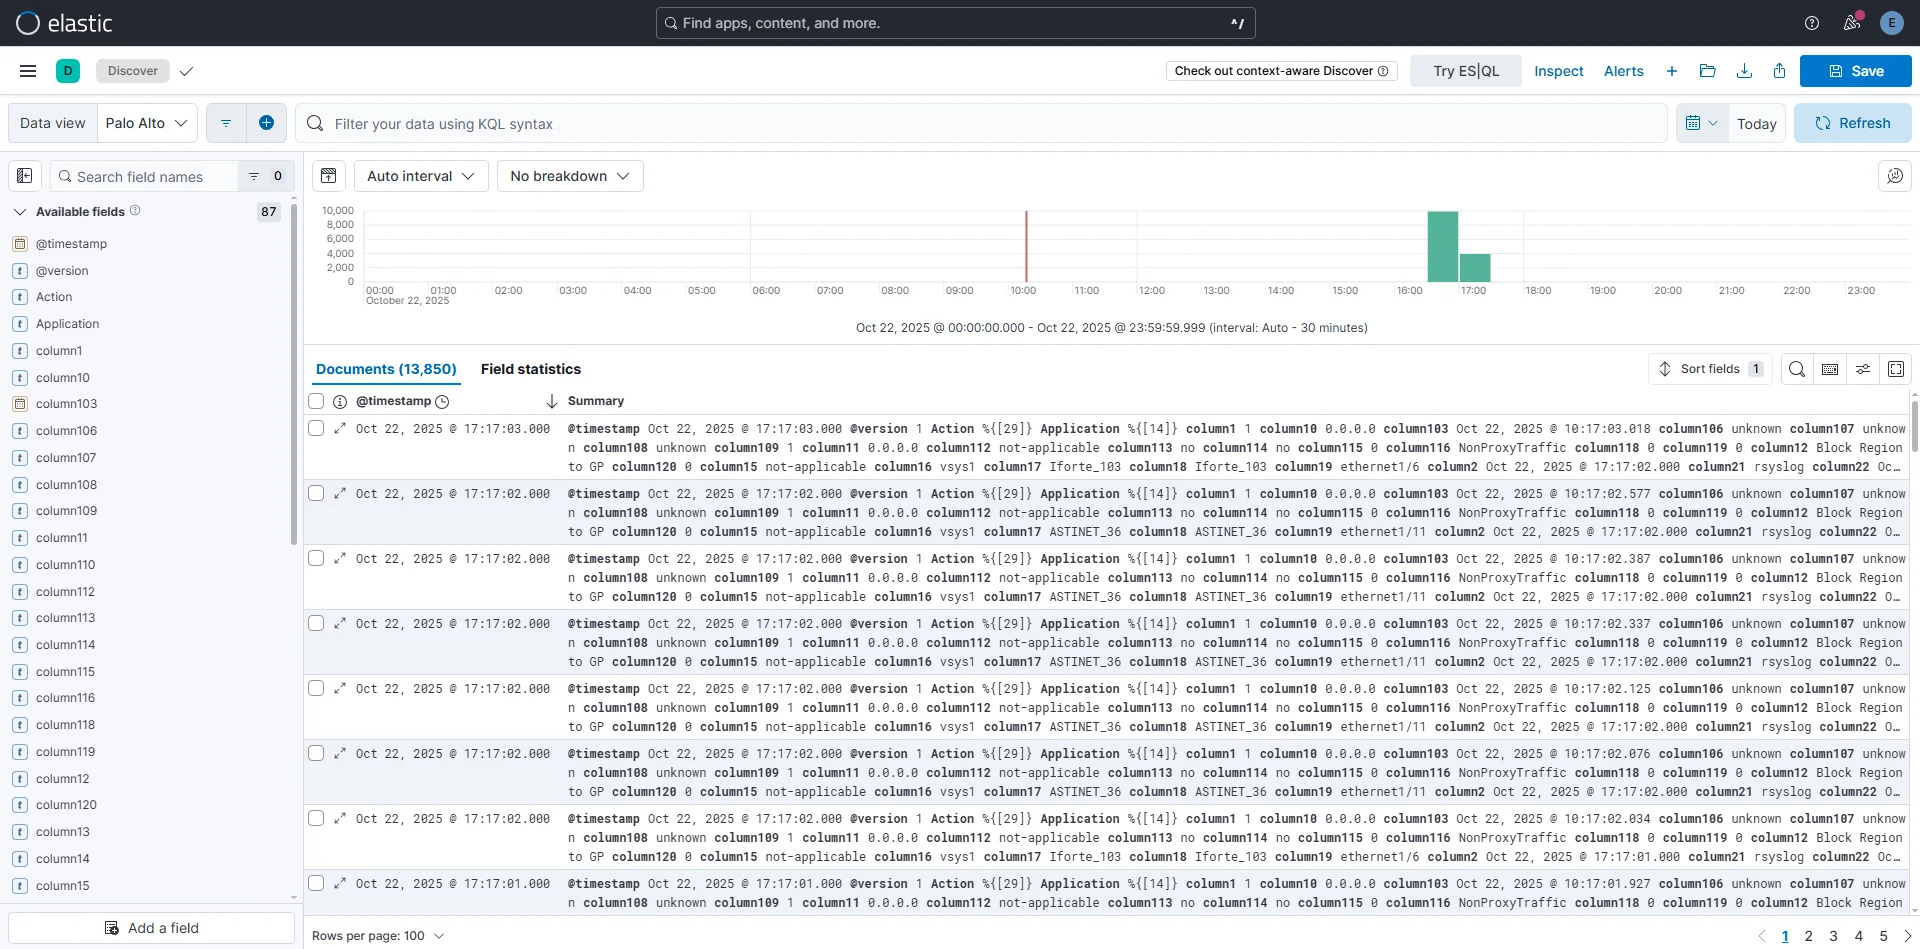Select the 17:17:01.000 row checkbox
The image size is (1920, 949).
(316, 883)
